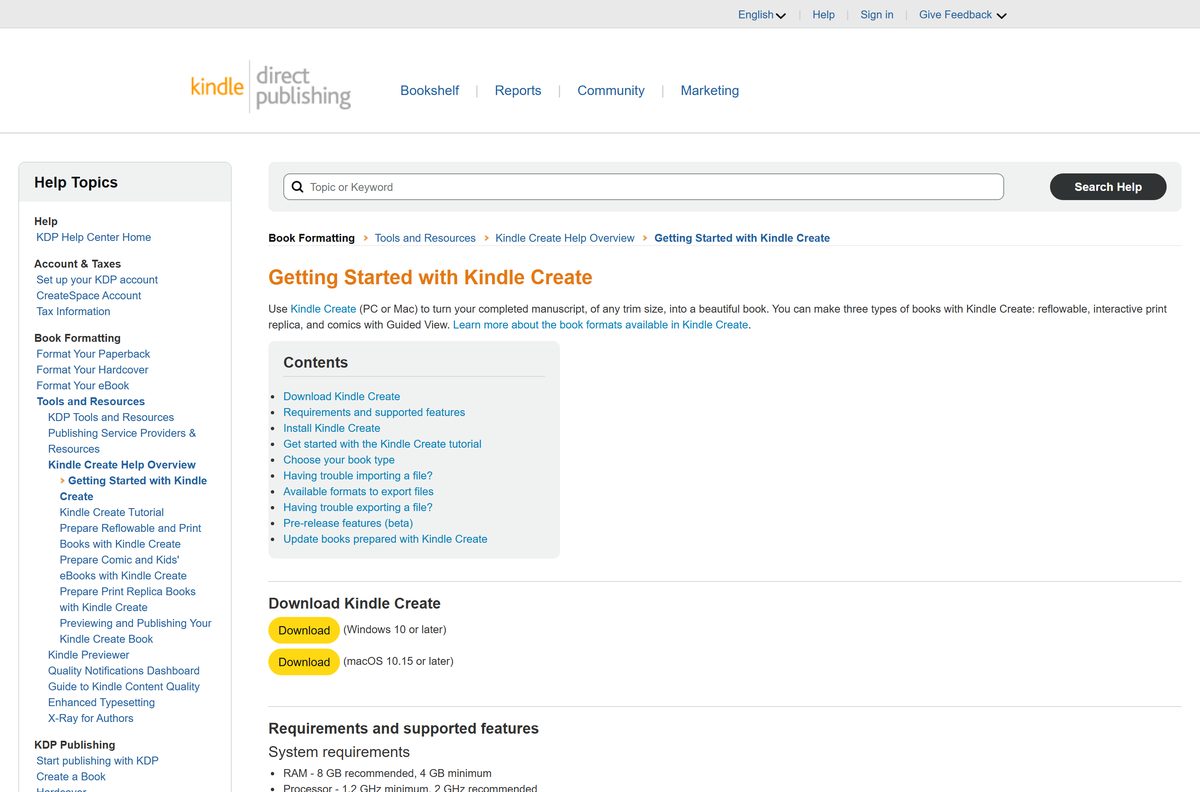Select Set up your KDP account

pos(97,280)
